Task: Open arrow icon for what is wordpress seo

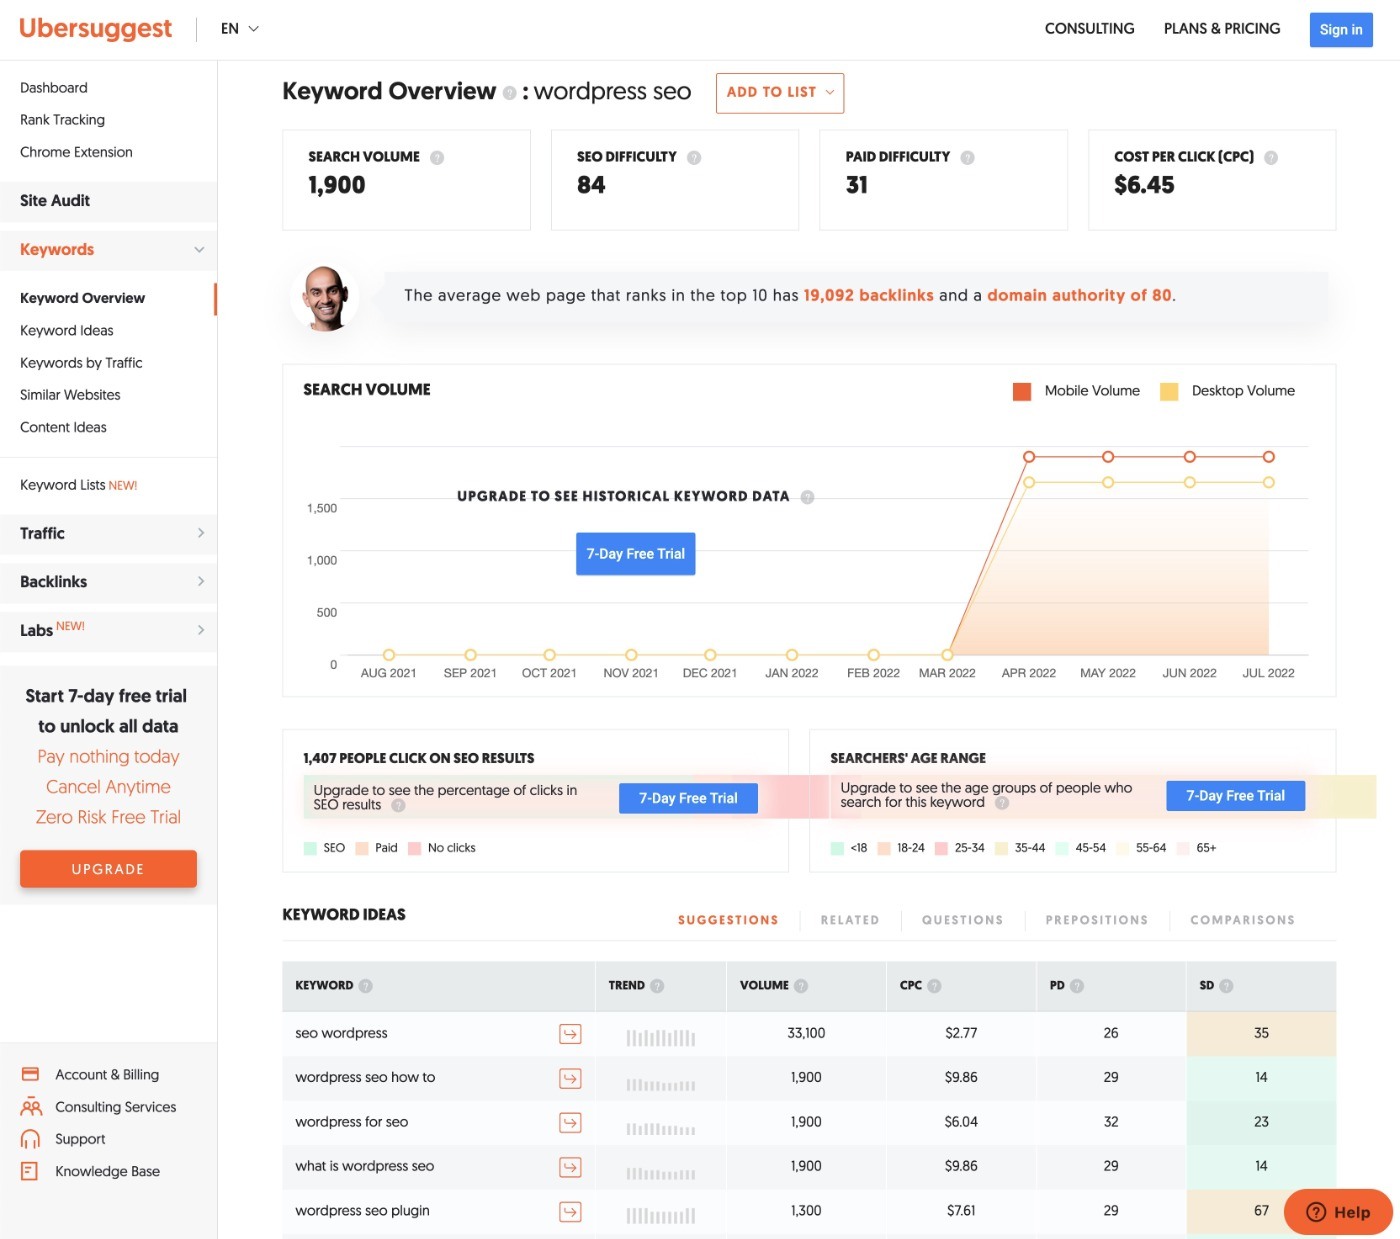Action: point(570,1166)
